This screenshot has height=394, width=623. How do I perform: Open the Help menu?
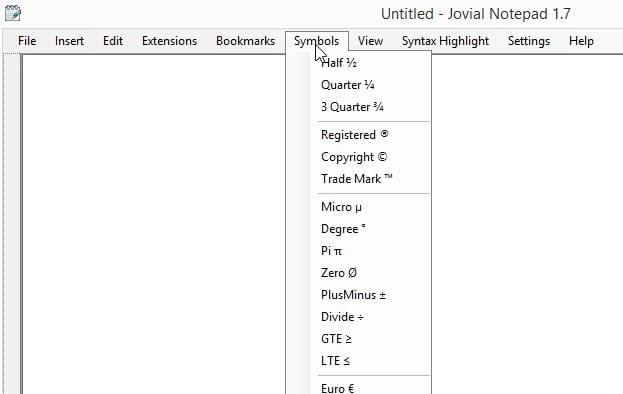(x=581, y=41)
